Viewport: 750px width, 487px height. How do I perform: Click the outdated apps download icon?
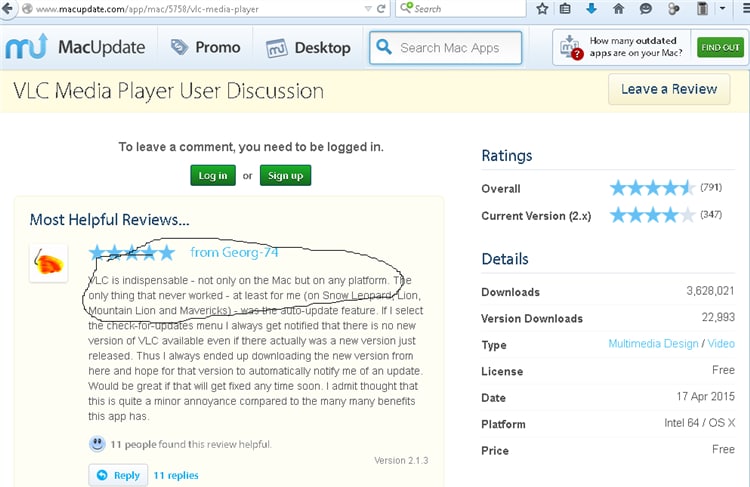[x=571, y=47]
